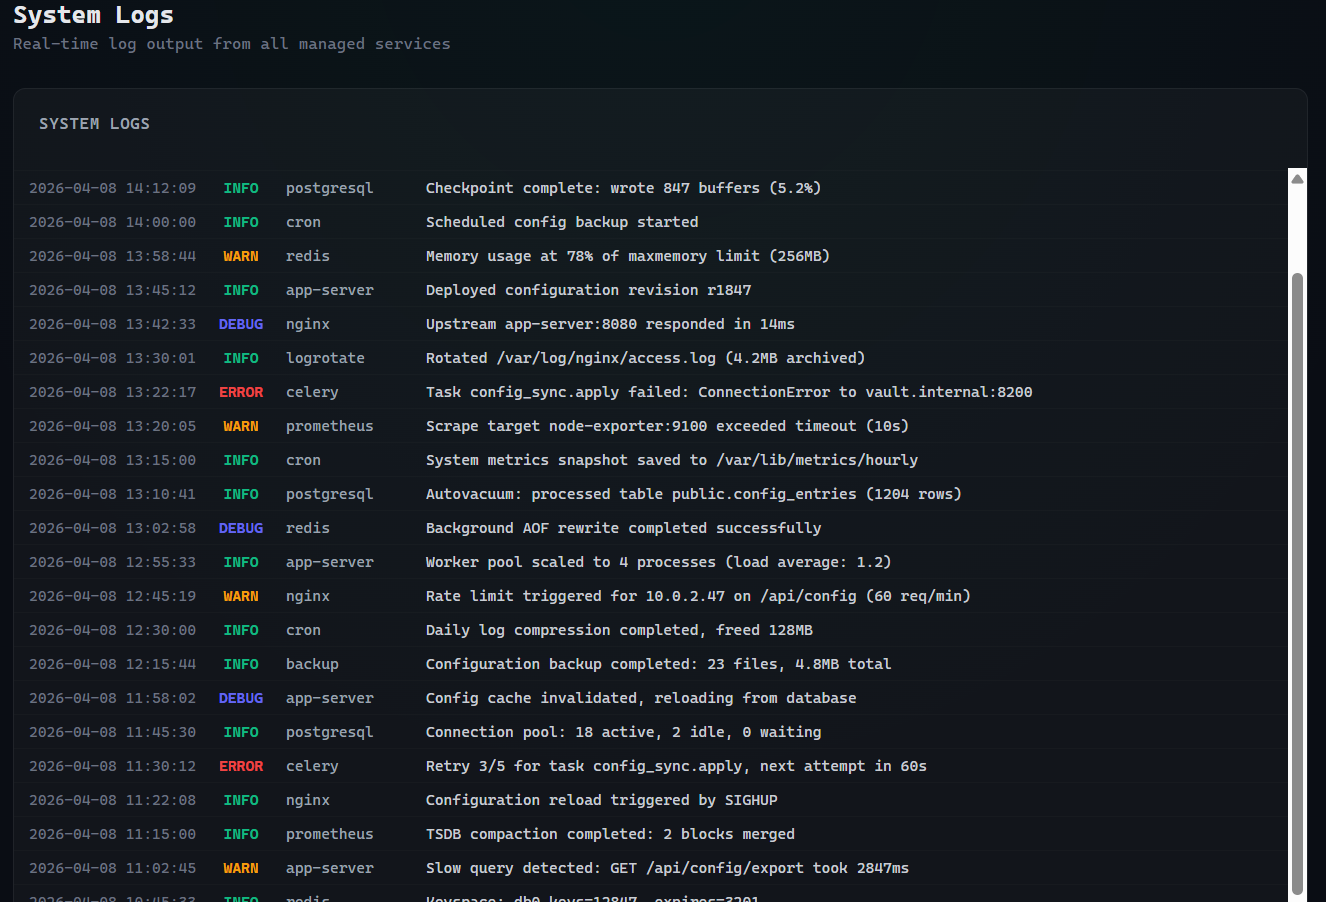Click timestamp 2026-04-08 11:02:45
This screenshot has width=1326, height=902.
[112, 868]
